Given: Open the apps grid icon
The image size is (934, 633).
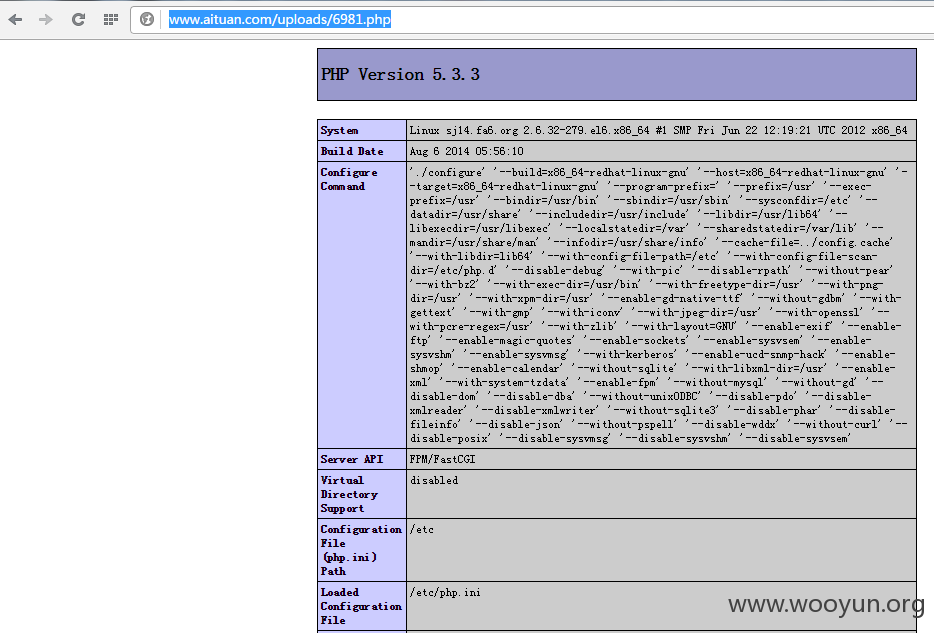Looking at the screenshot, I should click(x=111, y=20).
